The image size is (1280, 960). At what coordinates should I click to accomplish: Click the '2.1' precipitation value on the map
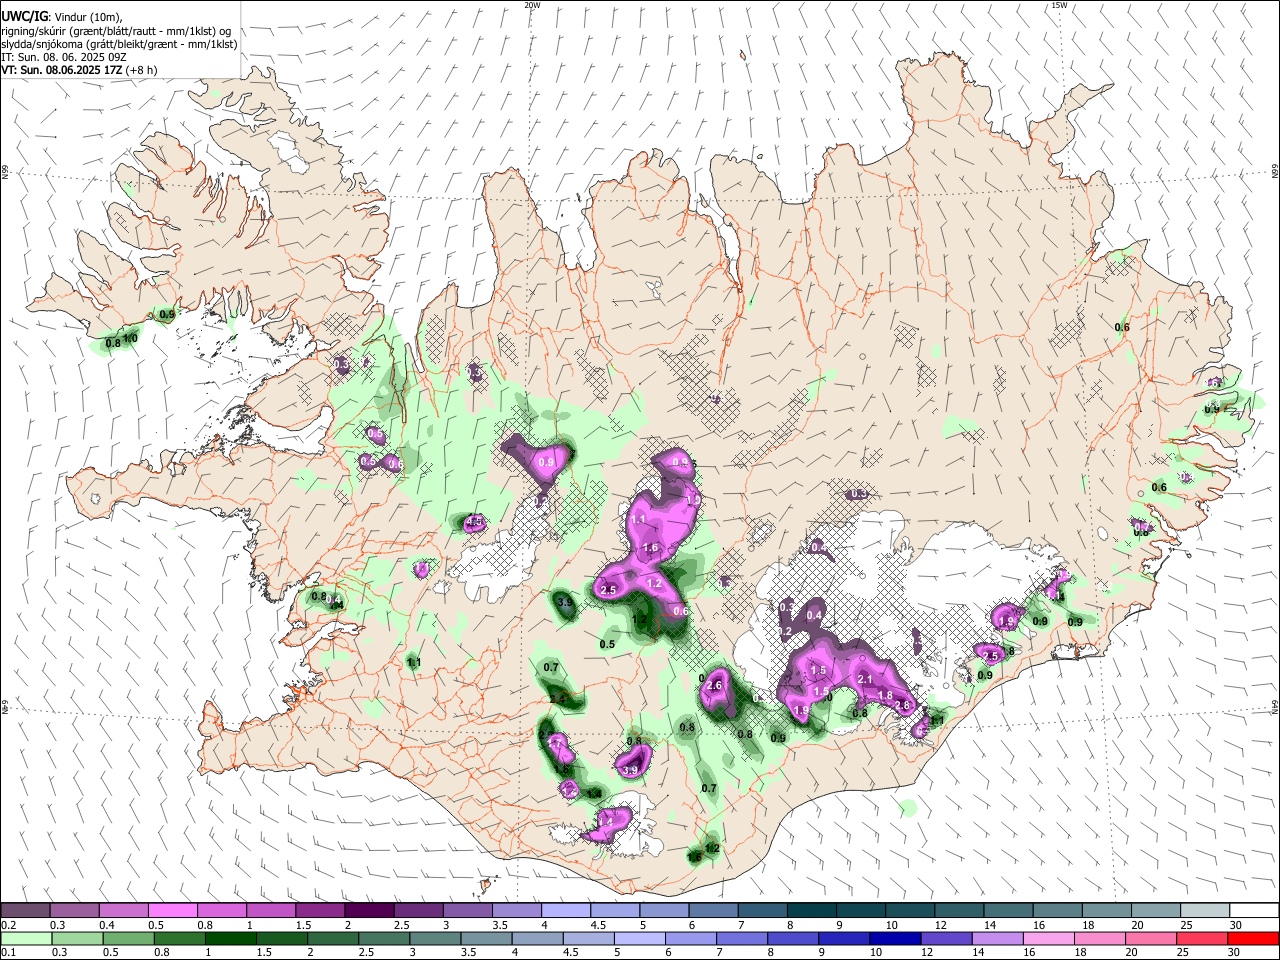click(866, 680)
